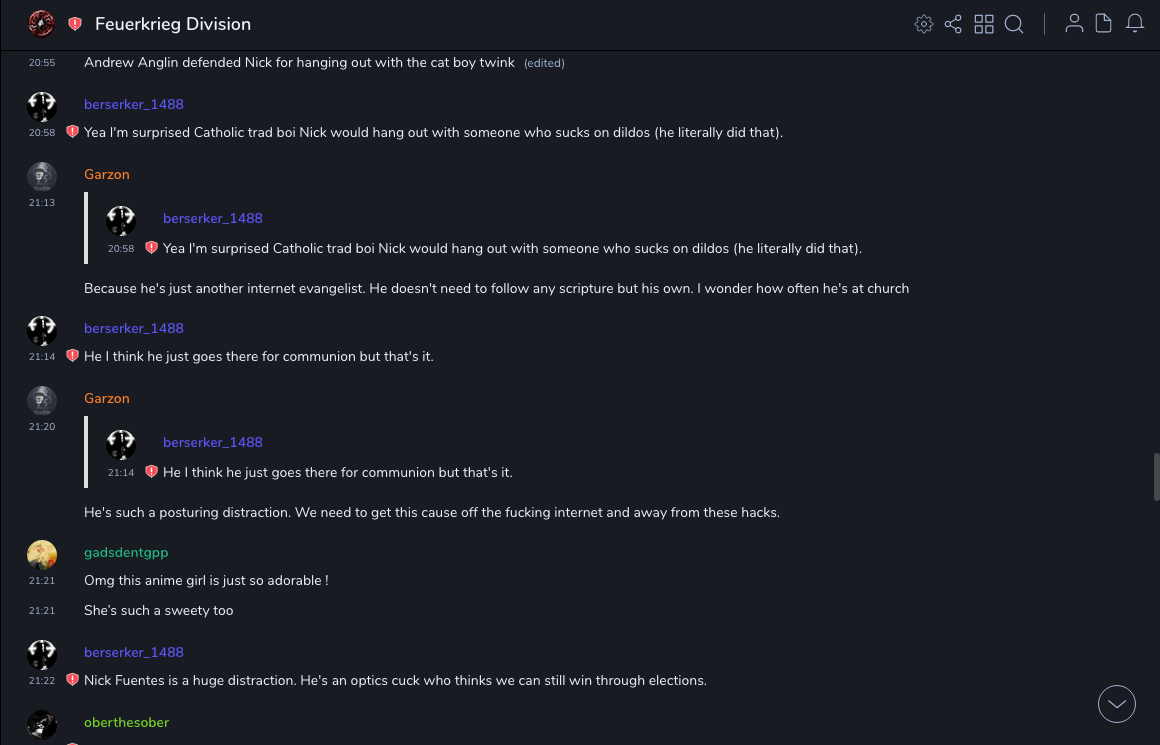
Task: Click the notifications bell icon
Action: (x=1135, y=24)
